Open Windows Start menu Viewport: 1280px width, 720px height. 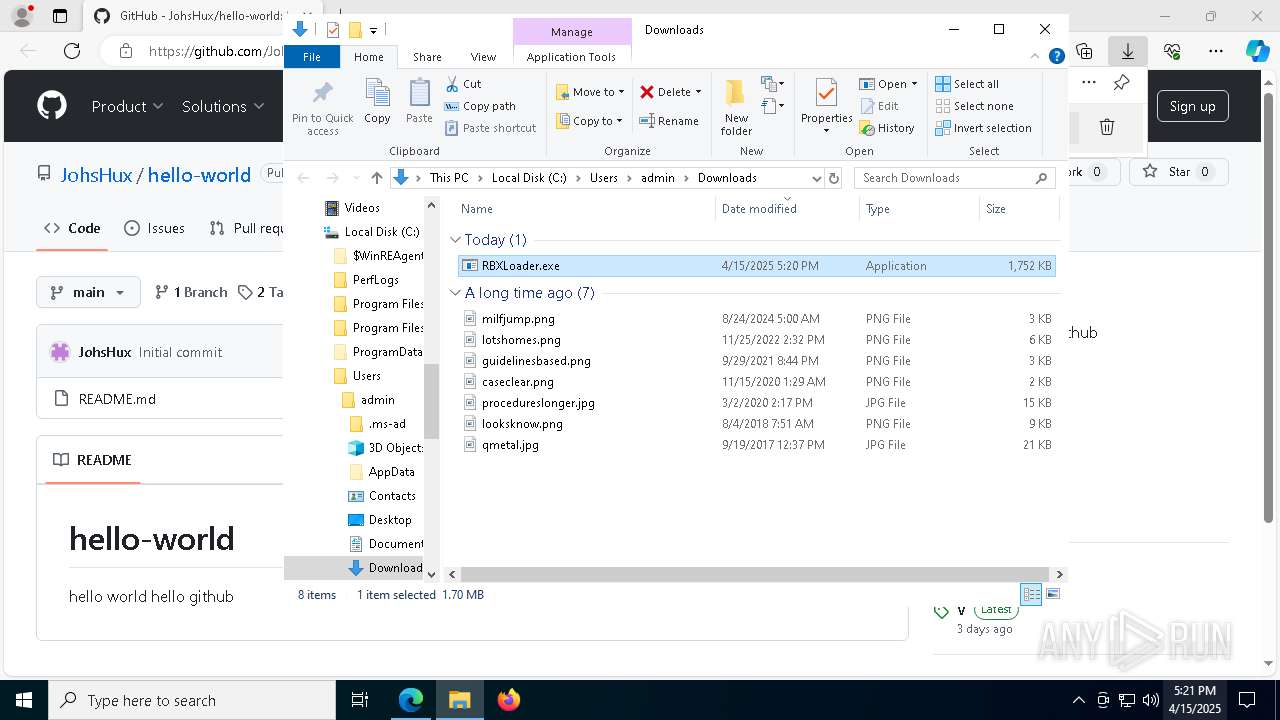23,700
